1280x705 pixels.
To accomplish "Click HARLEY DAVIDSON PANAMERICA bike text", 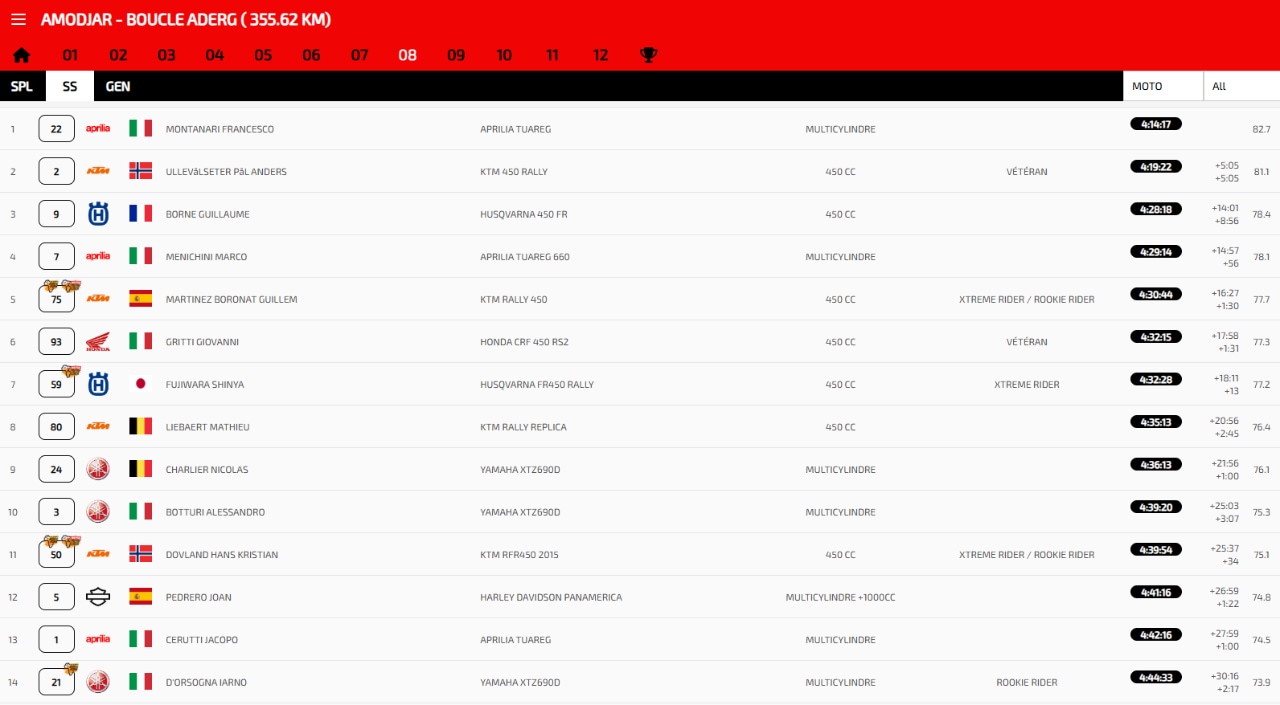I will click(551, 597).
